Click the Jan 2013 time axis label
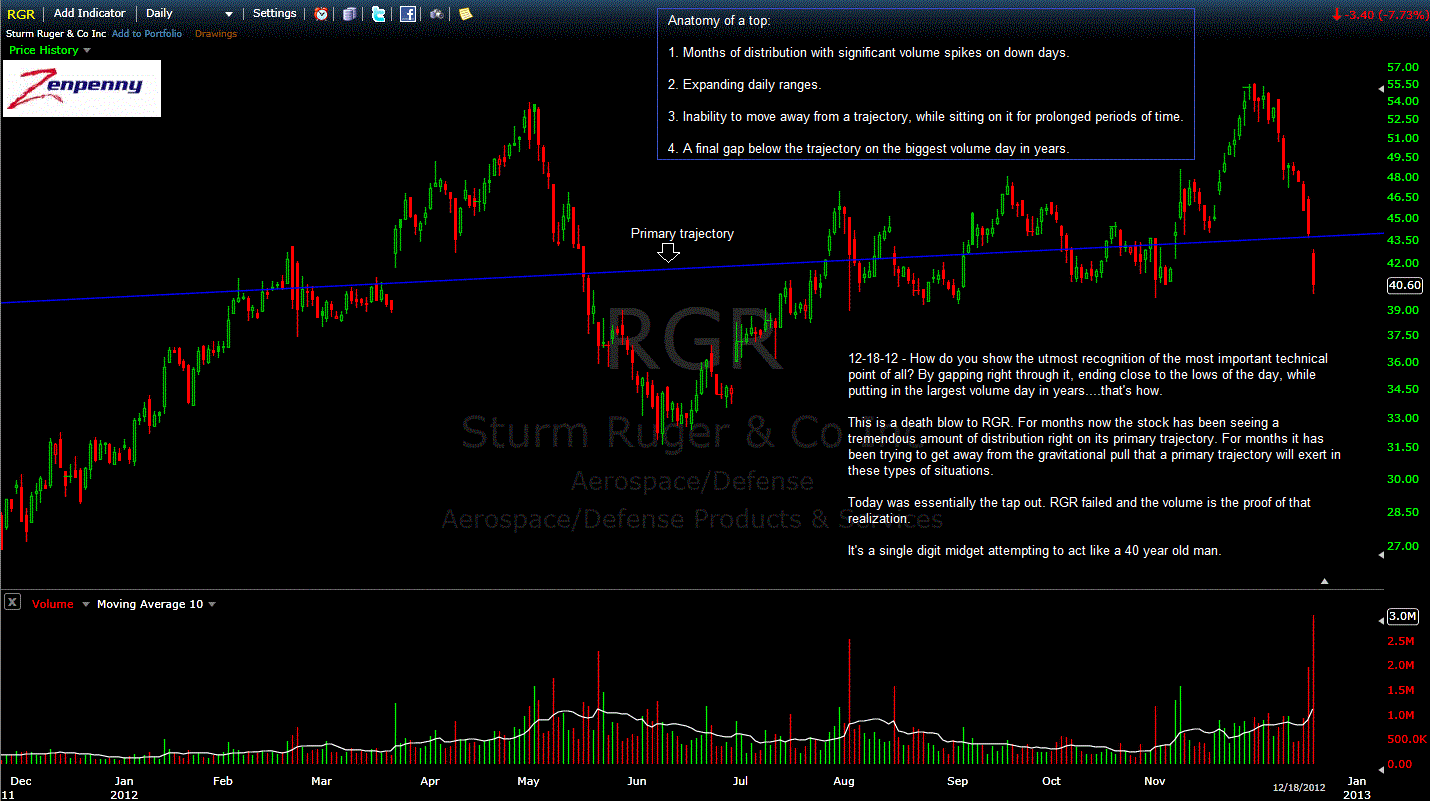Image resolution: width=1430 pixels, height=801 pixels. click(x=1356, y=787)
